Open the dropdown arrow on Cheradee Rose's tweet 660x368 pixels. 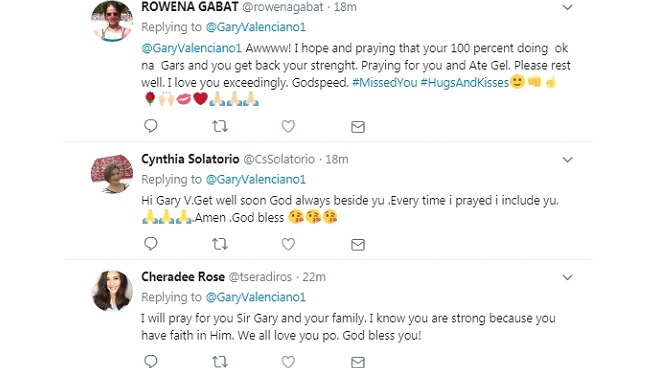point(567,277)
